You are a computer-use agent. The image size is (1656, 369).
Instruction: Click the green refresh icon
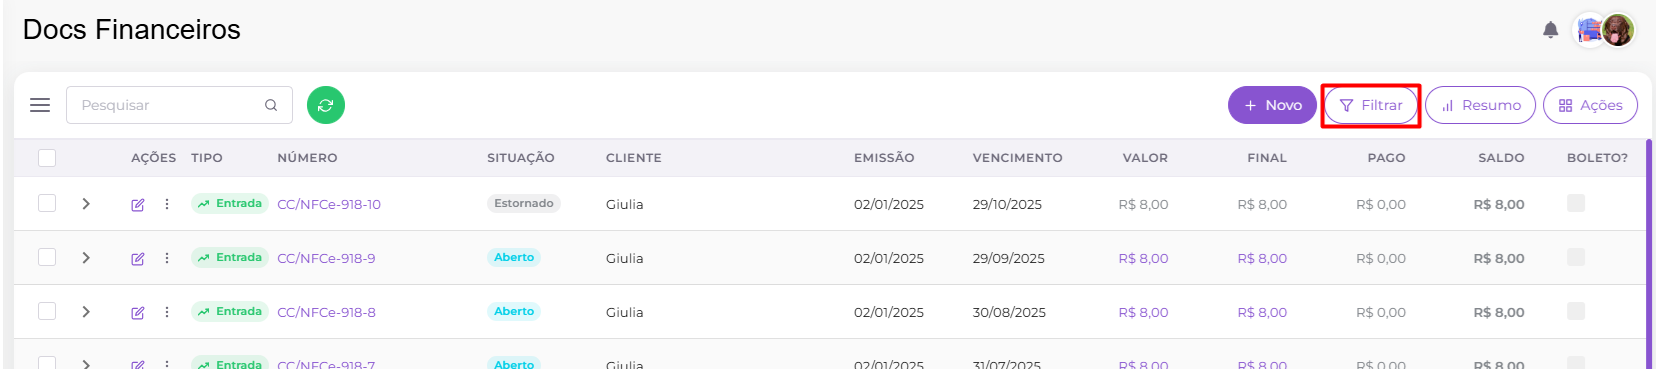326,105
